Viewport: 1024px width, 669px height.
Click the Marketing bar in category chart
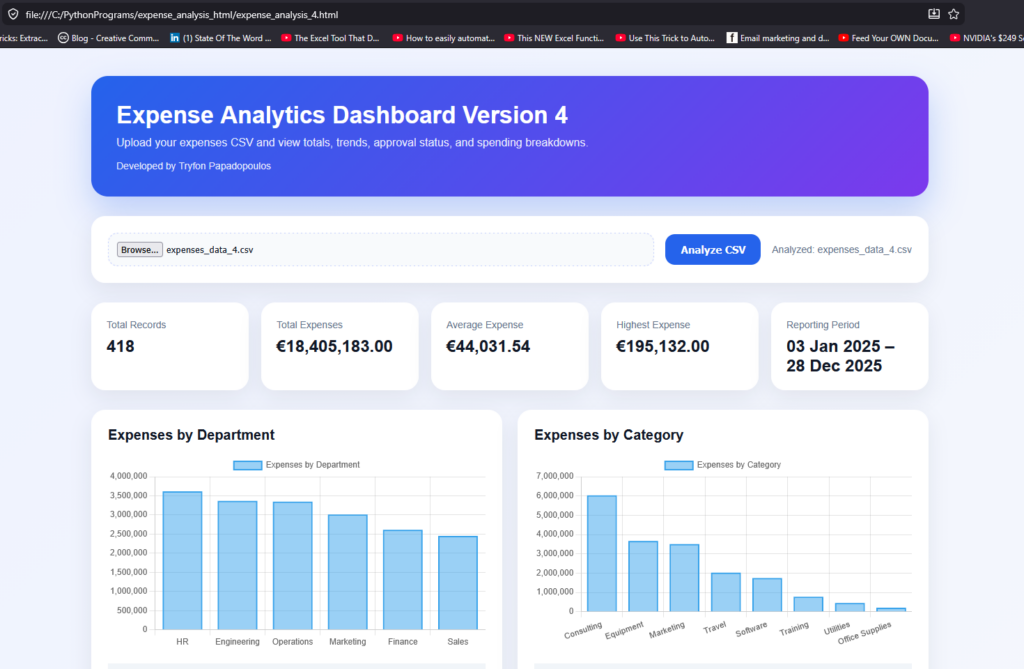pyautogui.click(x=684, y=578)
